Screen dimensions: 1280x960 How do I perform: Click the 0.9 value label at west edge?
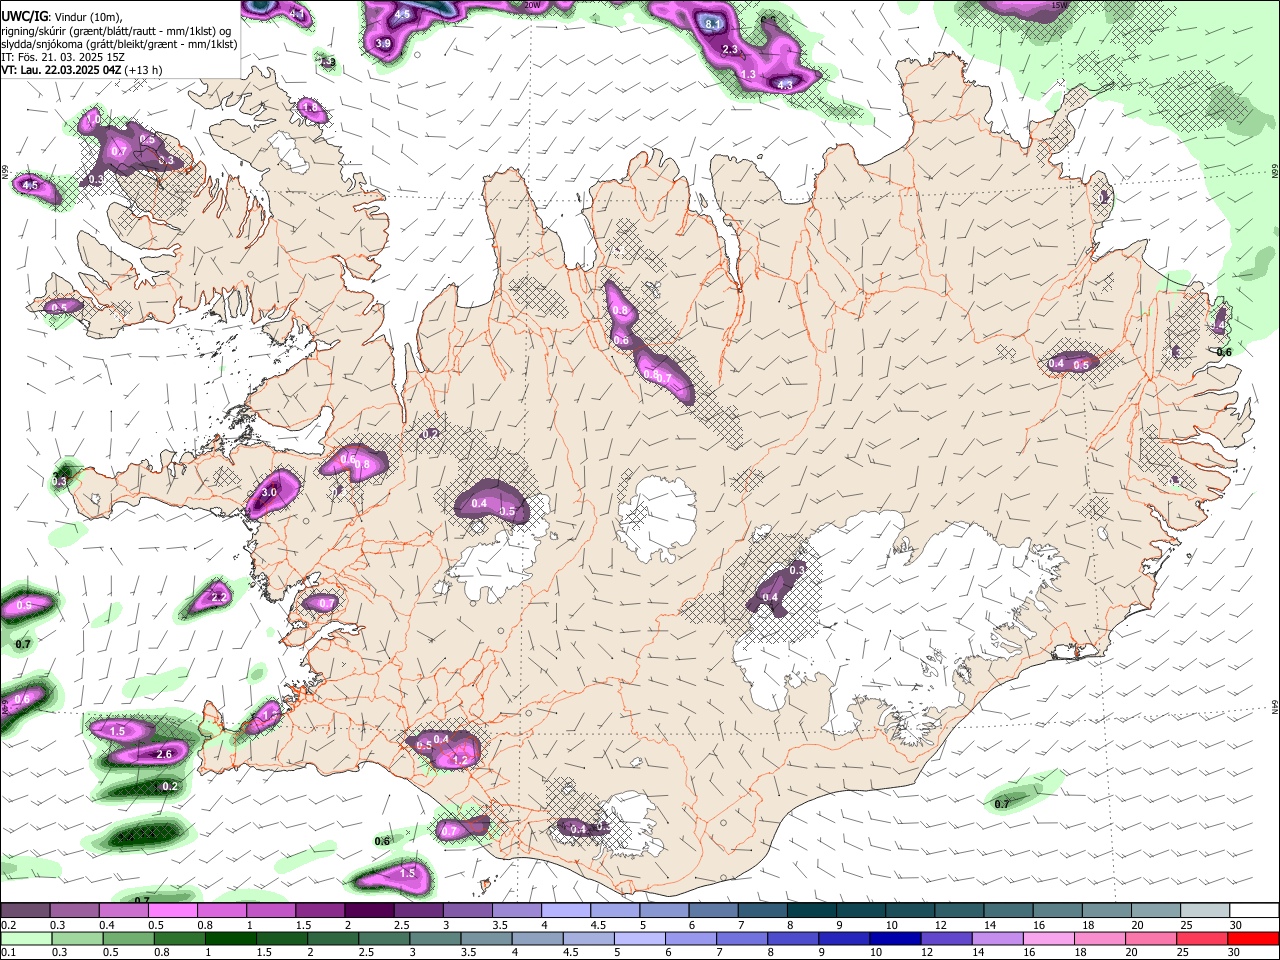point(24,605)
